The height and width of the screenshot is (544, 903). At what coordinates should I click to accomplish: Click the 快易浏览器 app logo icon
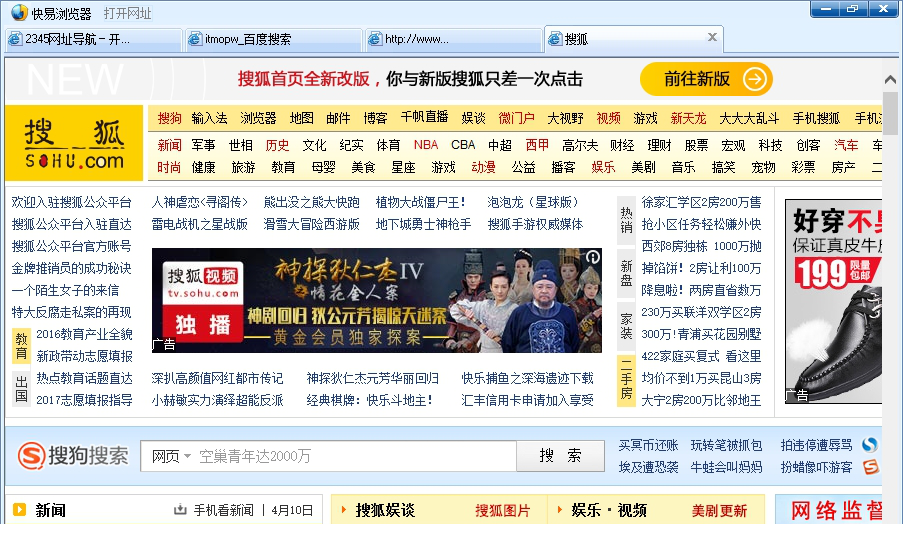[19, 12]
